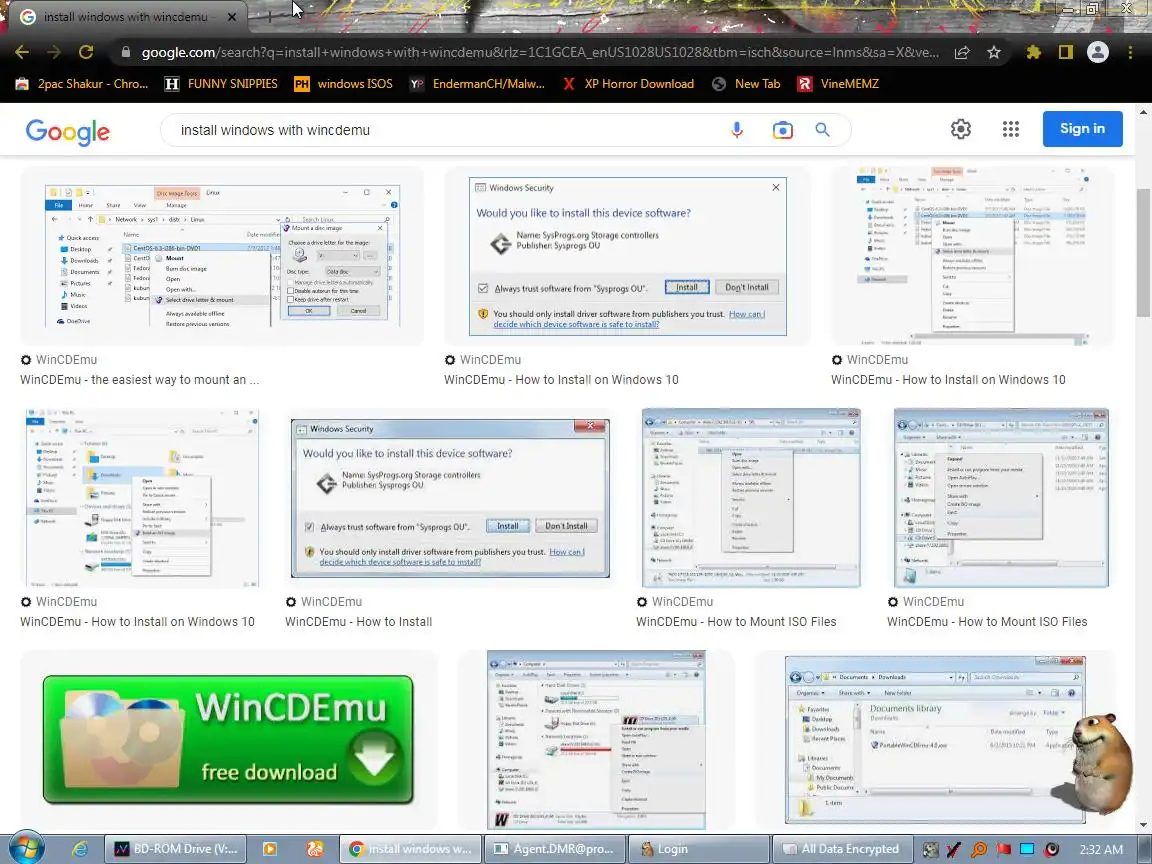This screenshot has width=1152, height=864.
Task: Open the Windows Start orb
Action: coord(26,849)
